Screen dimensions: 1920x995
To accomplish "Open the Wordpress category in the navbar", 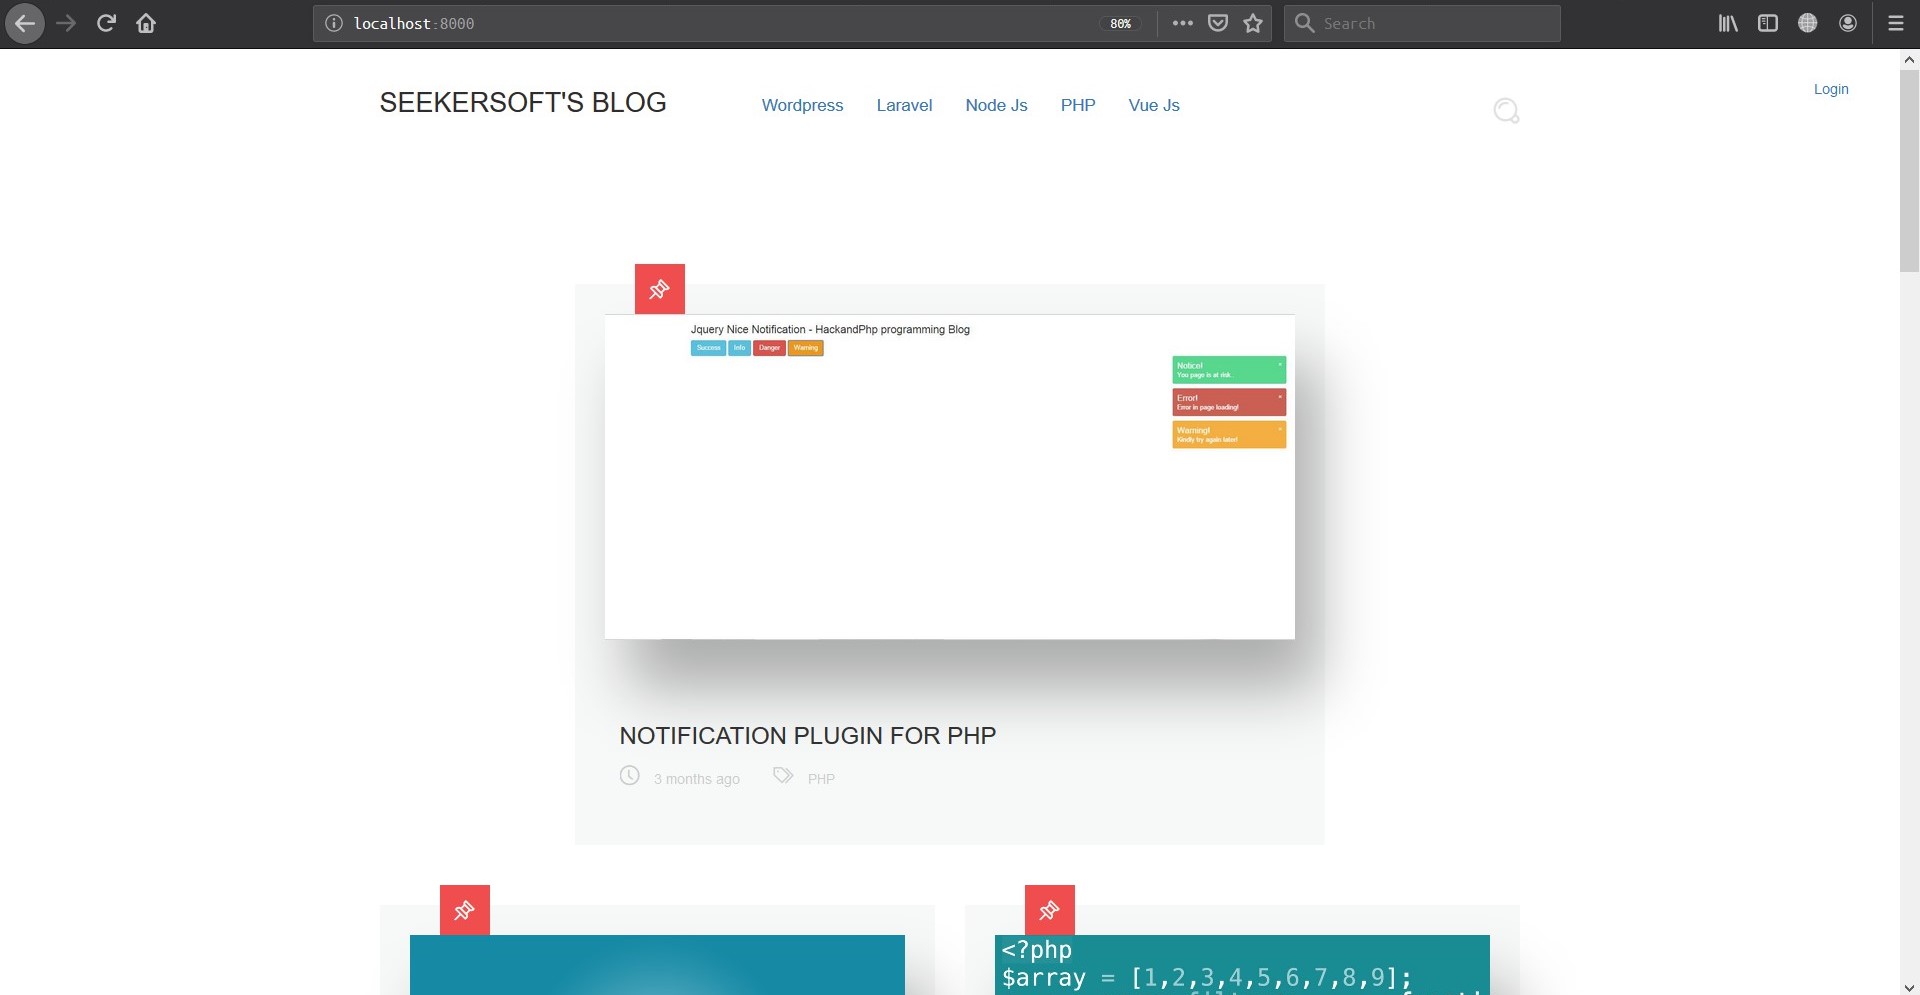I will (x=801, y=105).
